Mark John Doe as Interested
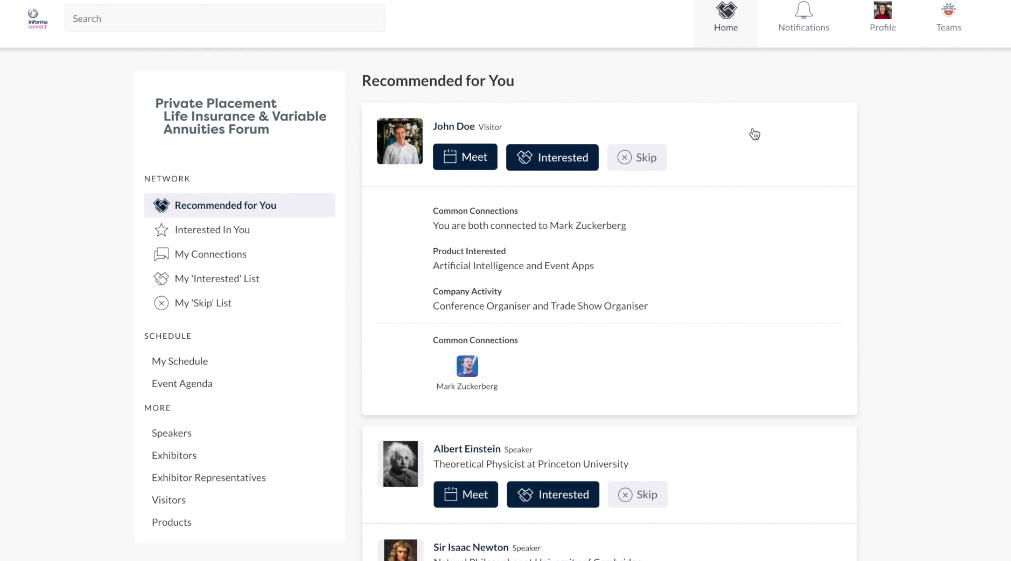This screenshot has width=1011, height=561. click(x=552, y=157)
